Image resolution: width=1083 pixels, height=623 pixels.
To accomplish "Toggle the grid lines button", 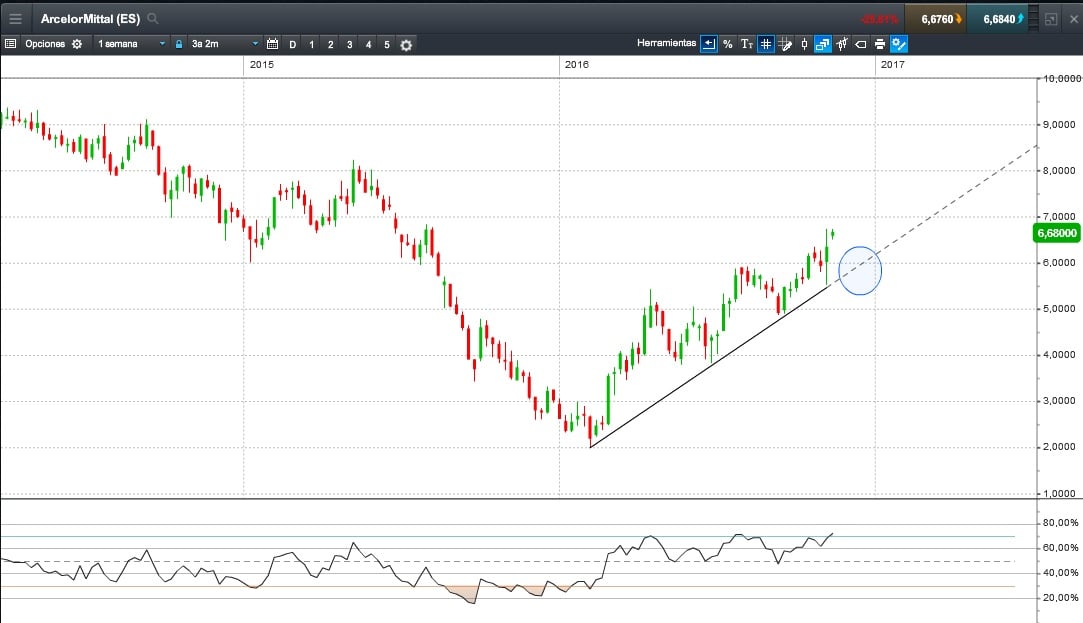I will coord(765,44).
